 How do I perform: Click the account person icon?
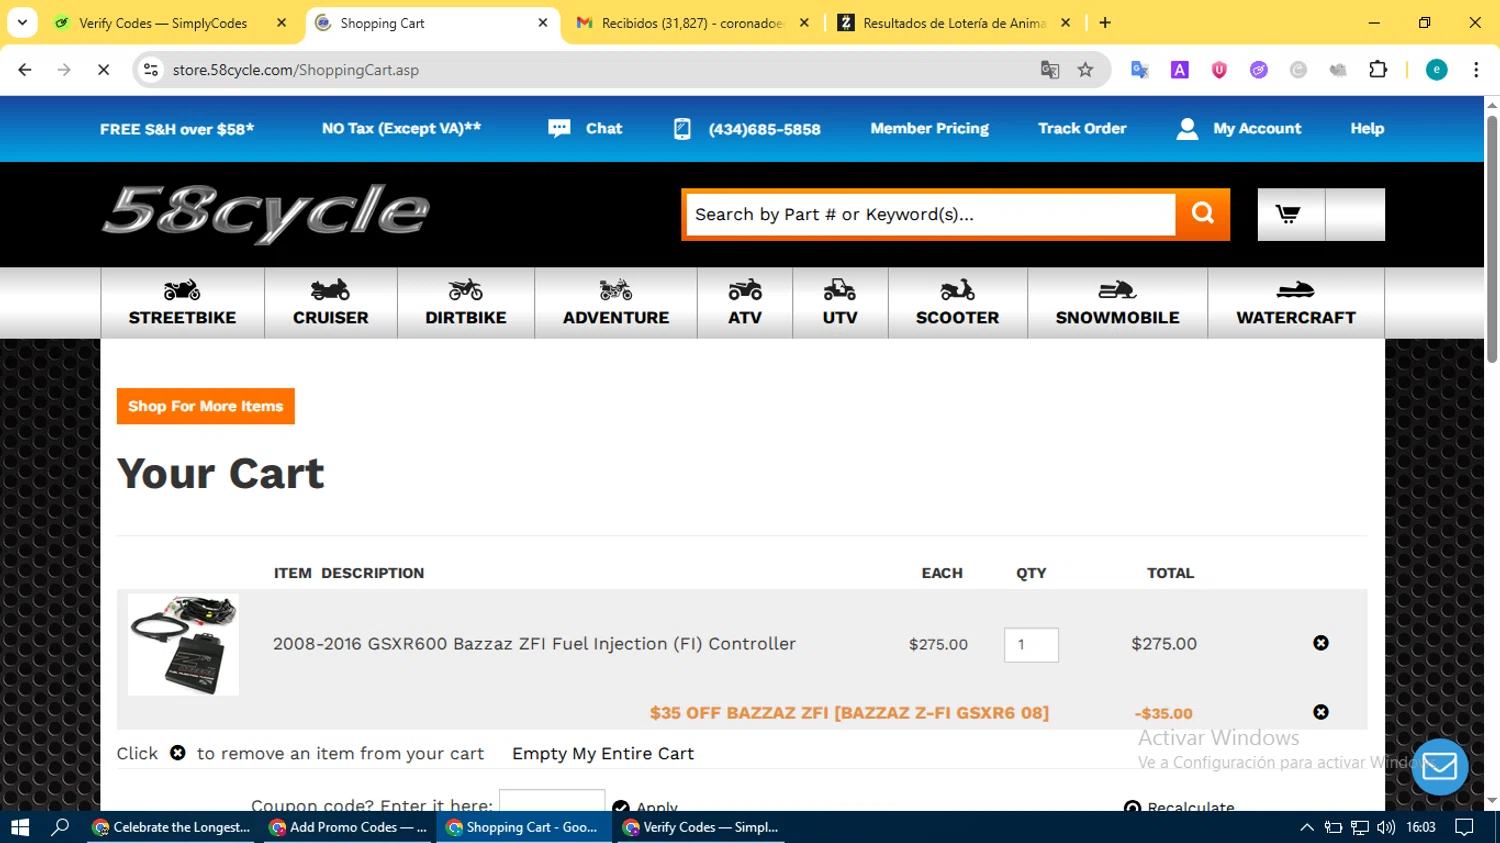point(1187,129)
